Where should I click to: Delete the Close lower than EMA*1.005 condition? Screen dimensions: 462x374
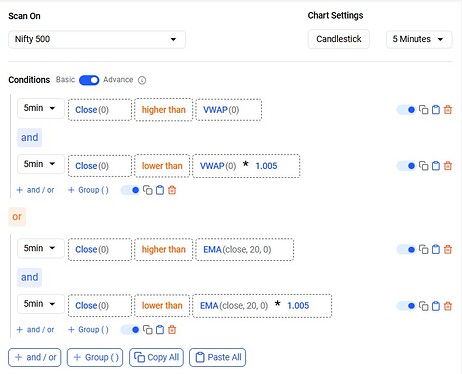tap(448, 306)
